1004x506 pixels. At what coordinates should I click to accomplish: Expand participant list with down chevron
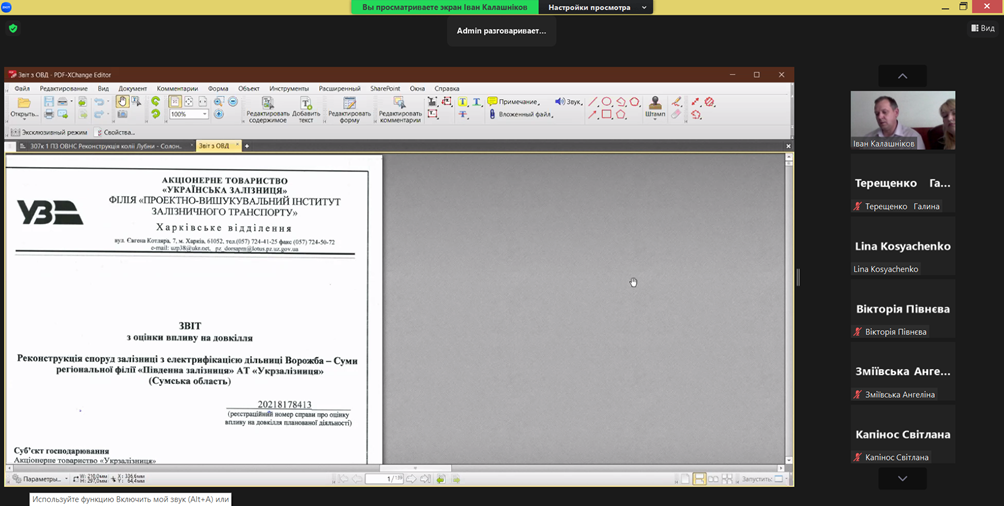click(x=902, y=478)
